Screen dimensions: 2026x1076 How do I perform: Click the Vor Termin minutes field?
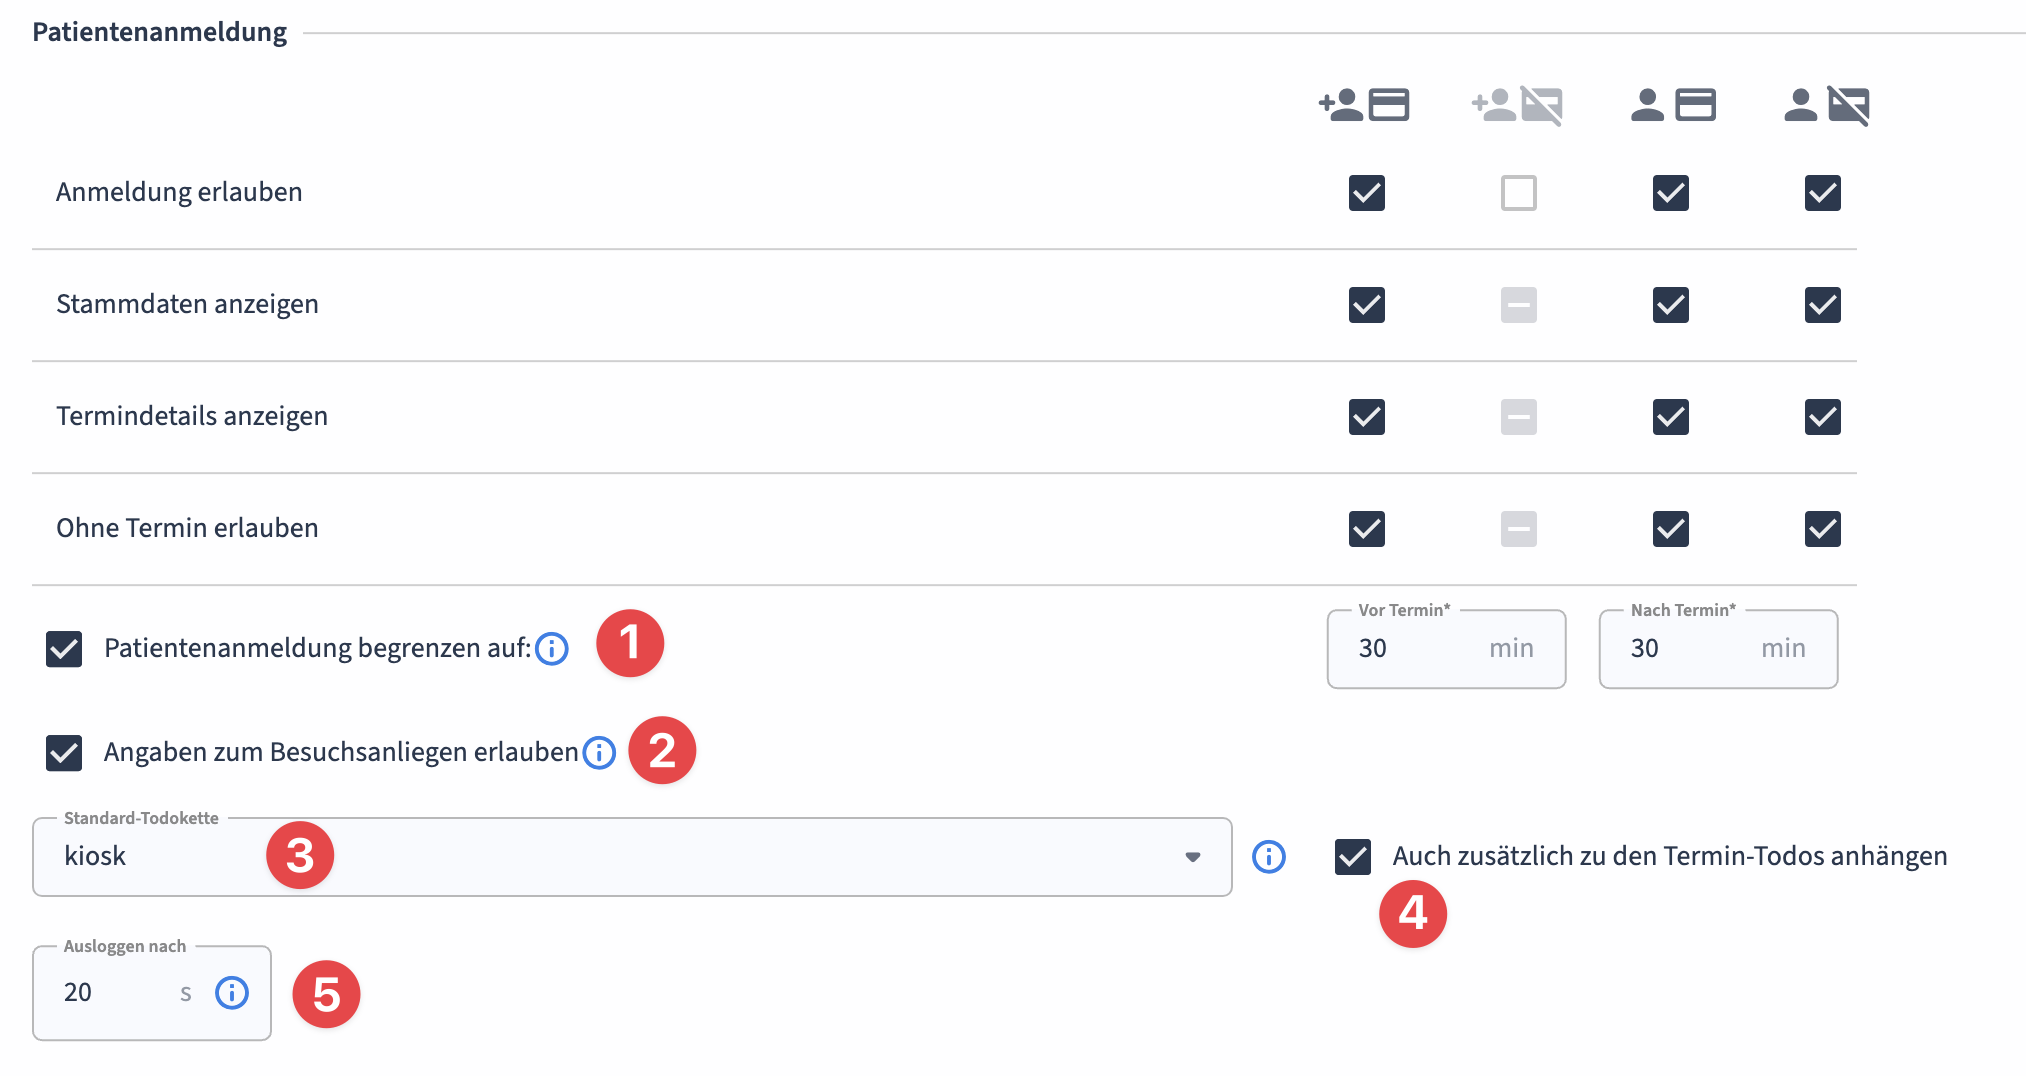tap(1410, 649)
